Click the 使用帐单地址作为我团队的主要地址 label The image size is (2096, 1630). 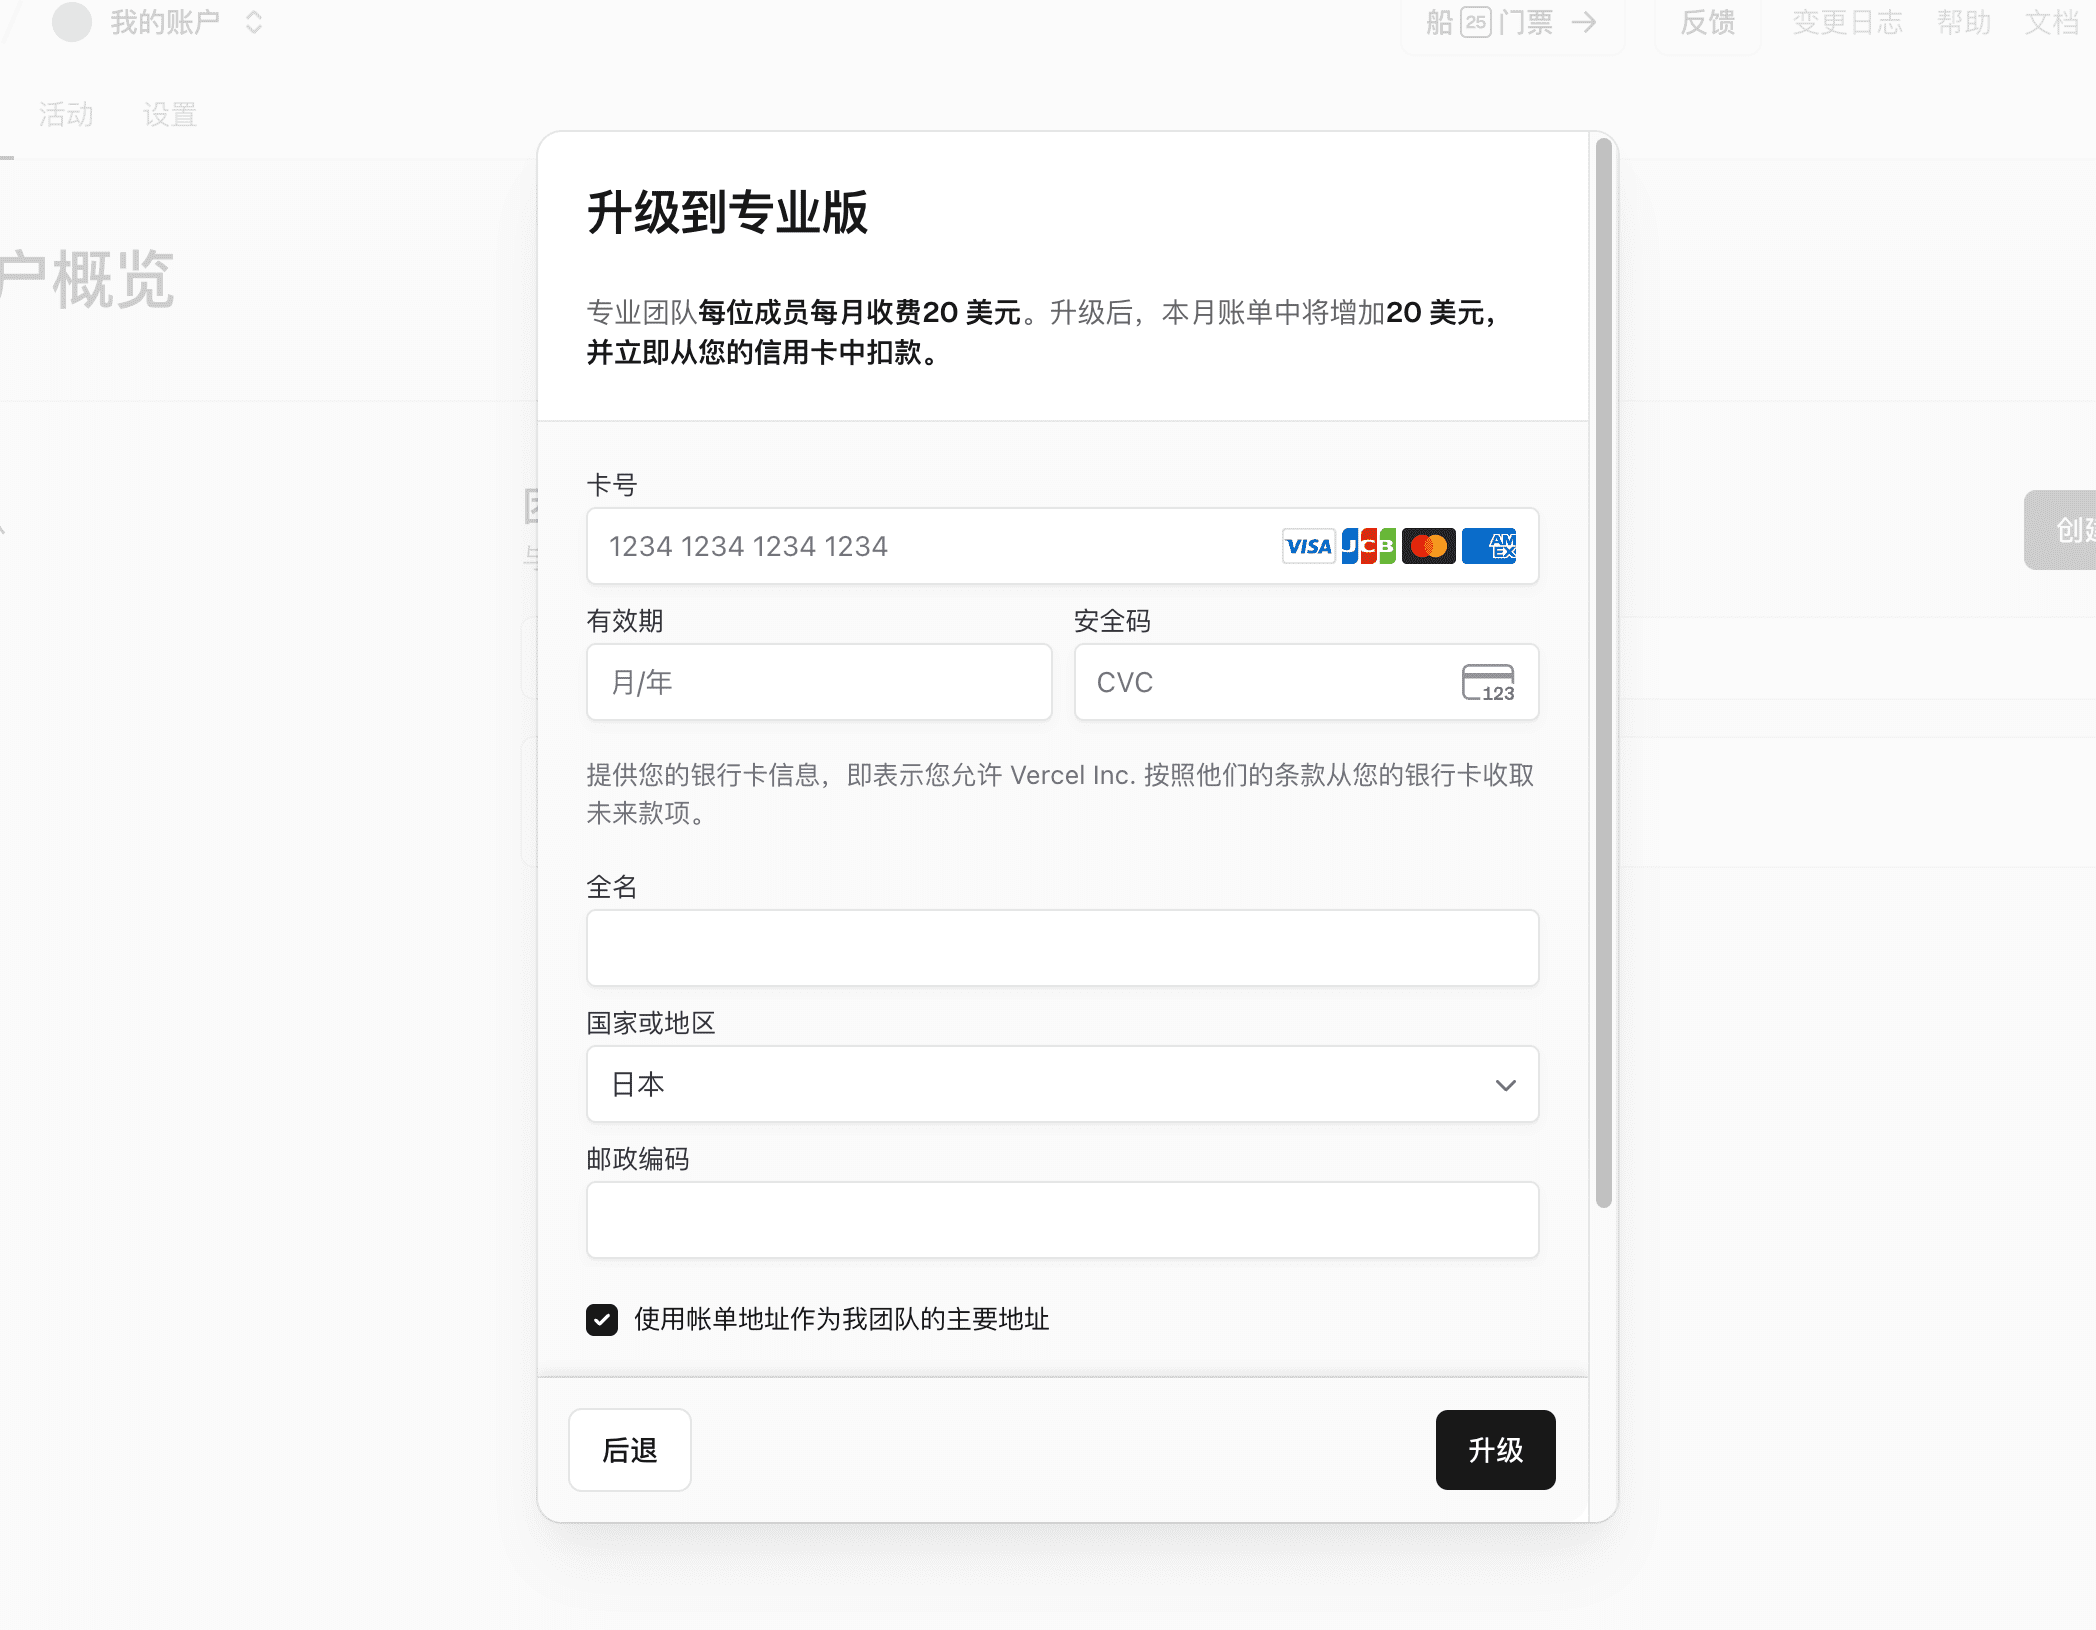click(842, 1319)
